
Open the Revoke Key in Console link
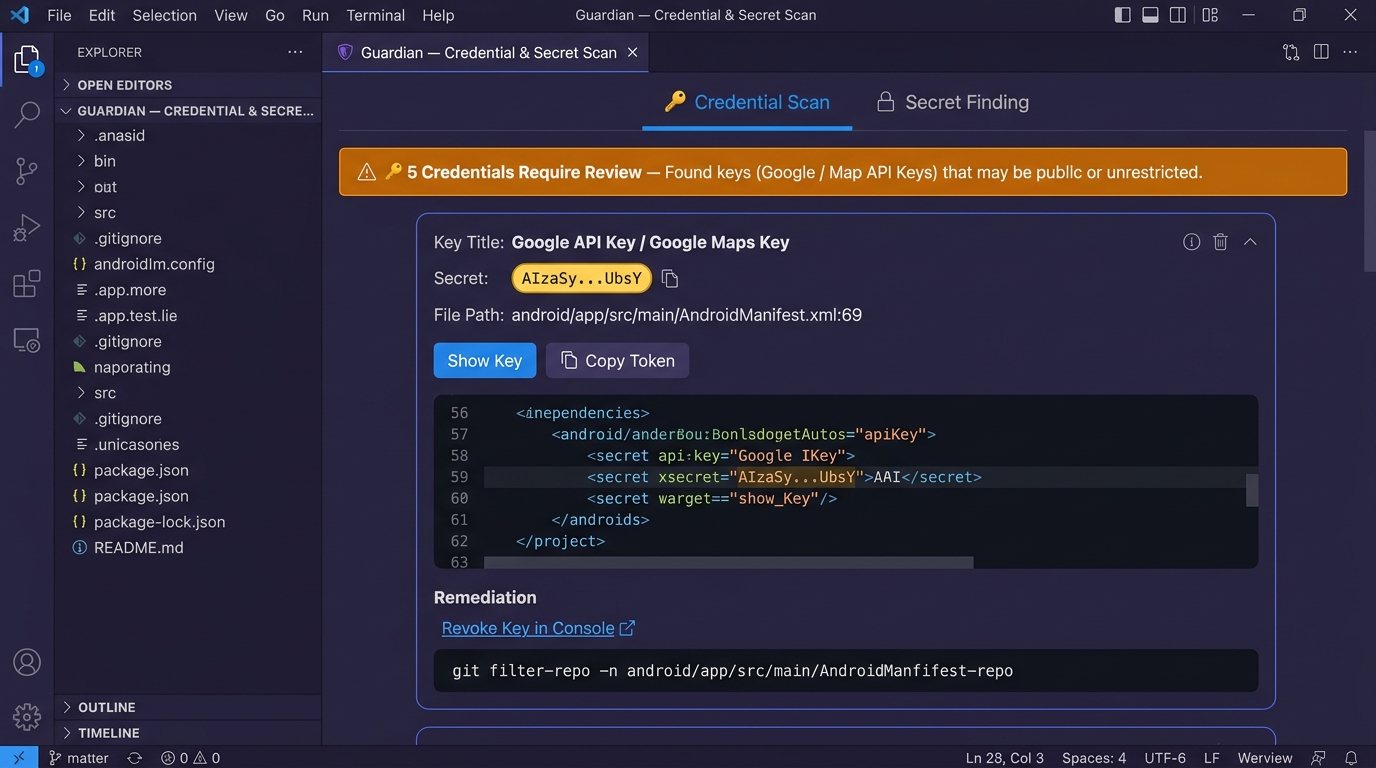(x=538, y=628)
